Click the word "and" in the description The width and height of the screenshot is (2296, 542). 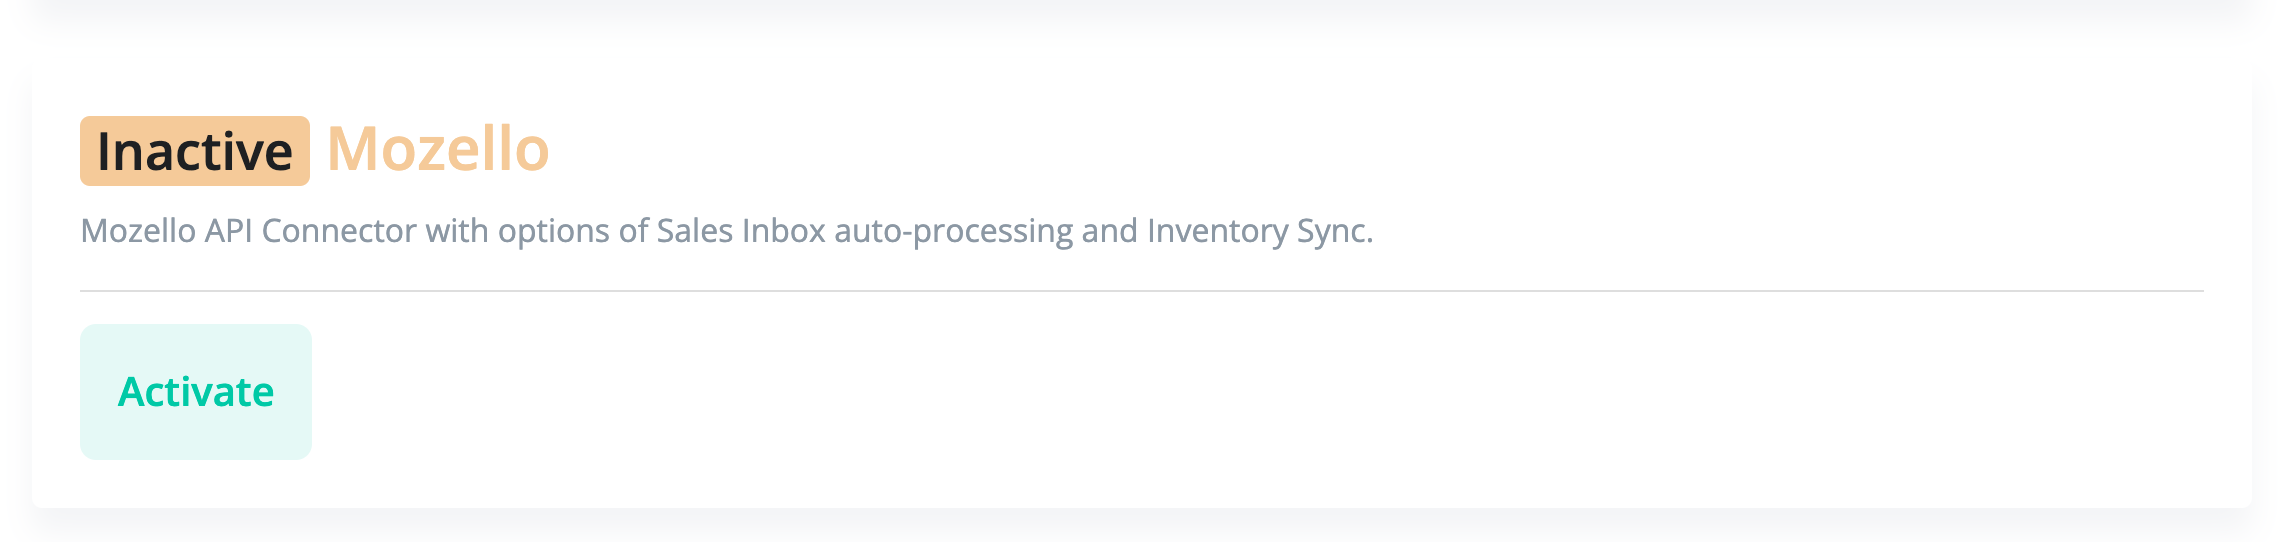coord(1109,231)
